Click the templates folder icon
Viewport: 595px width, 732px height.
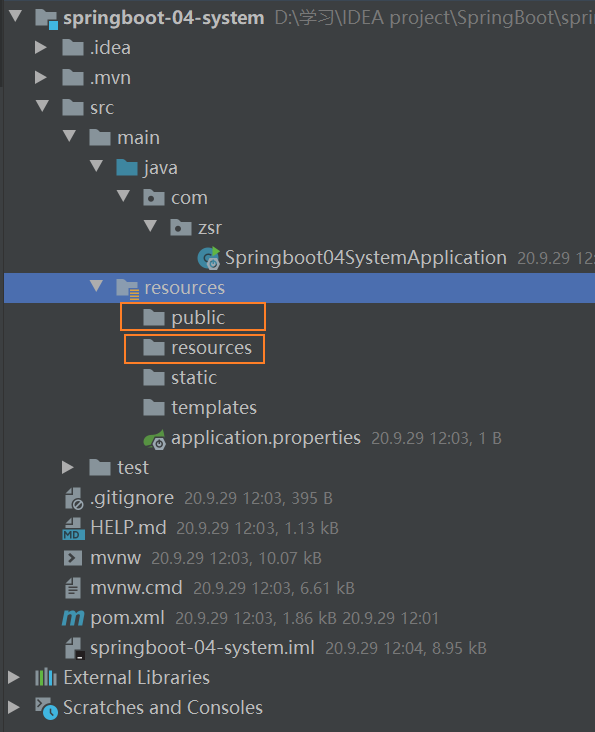154,407
